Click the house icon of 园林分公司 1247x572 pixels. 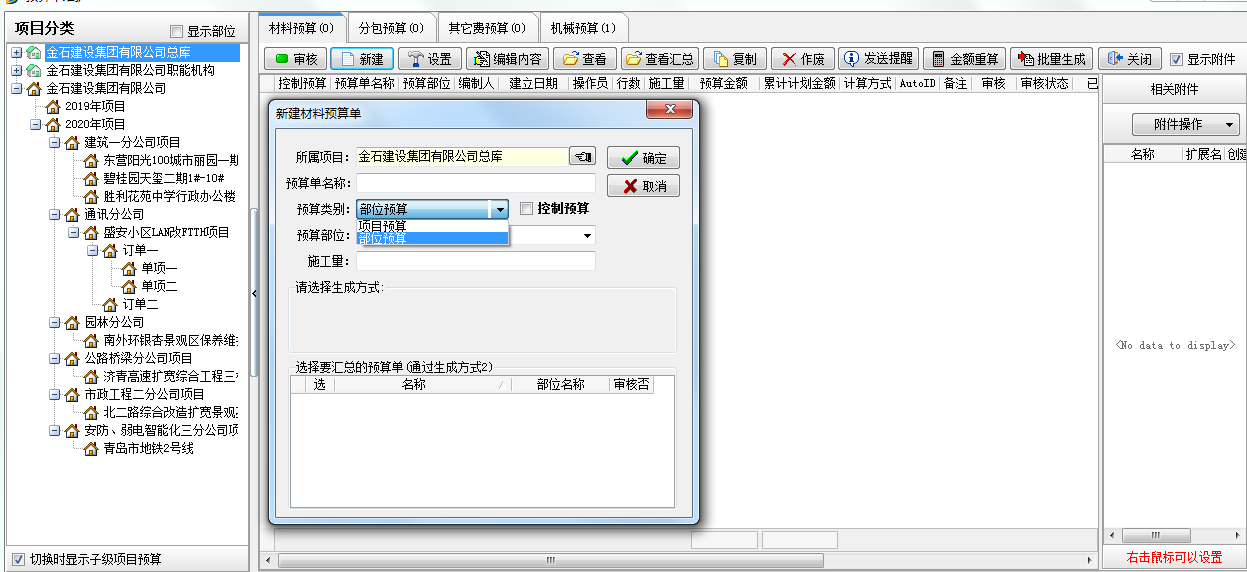(72, 322)
